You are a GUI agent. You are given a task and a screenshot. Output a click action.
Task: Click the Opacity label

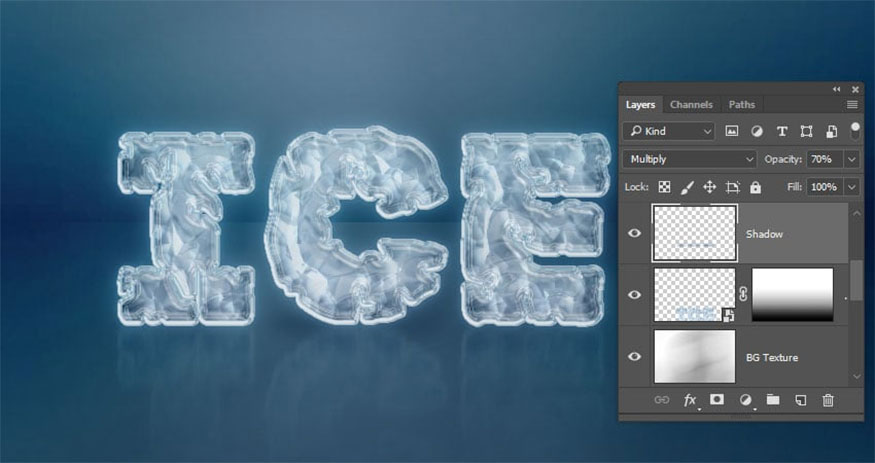[x=783, y=159]
